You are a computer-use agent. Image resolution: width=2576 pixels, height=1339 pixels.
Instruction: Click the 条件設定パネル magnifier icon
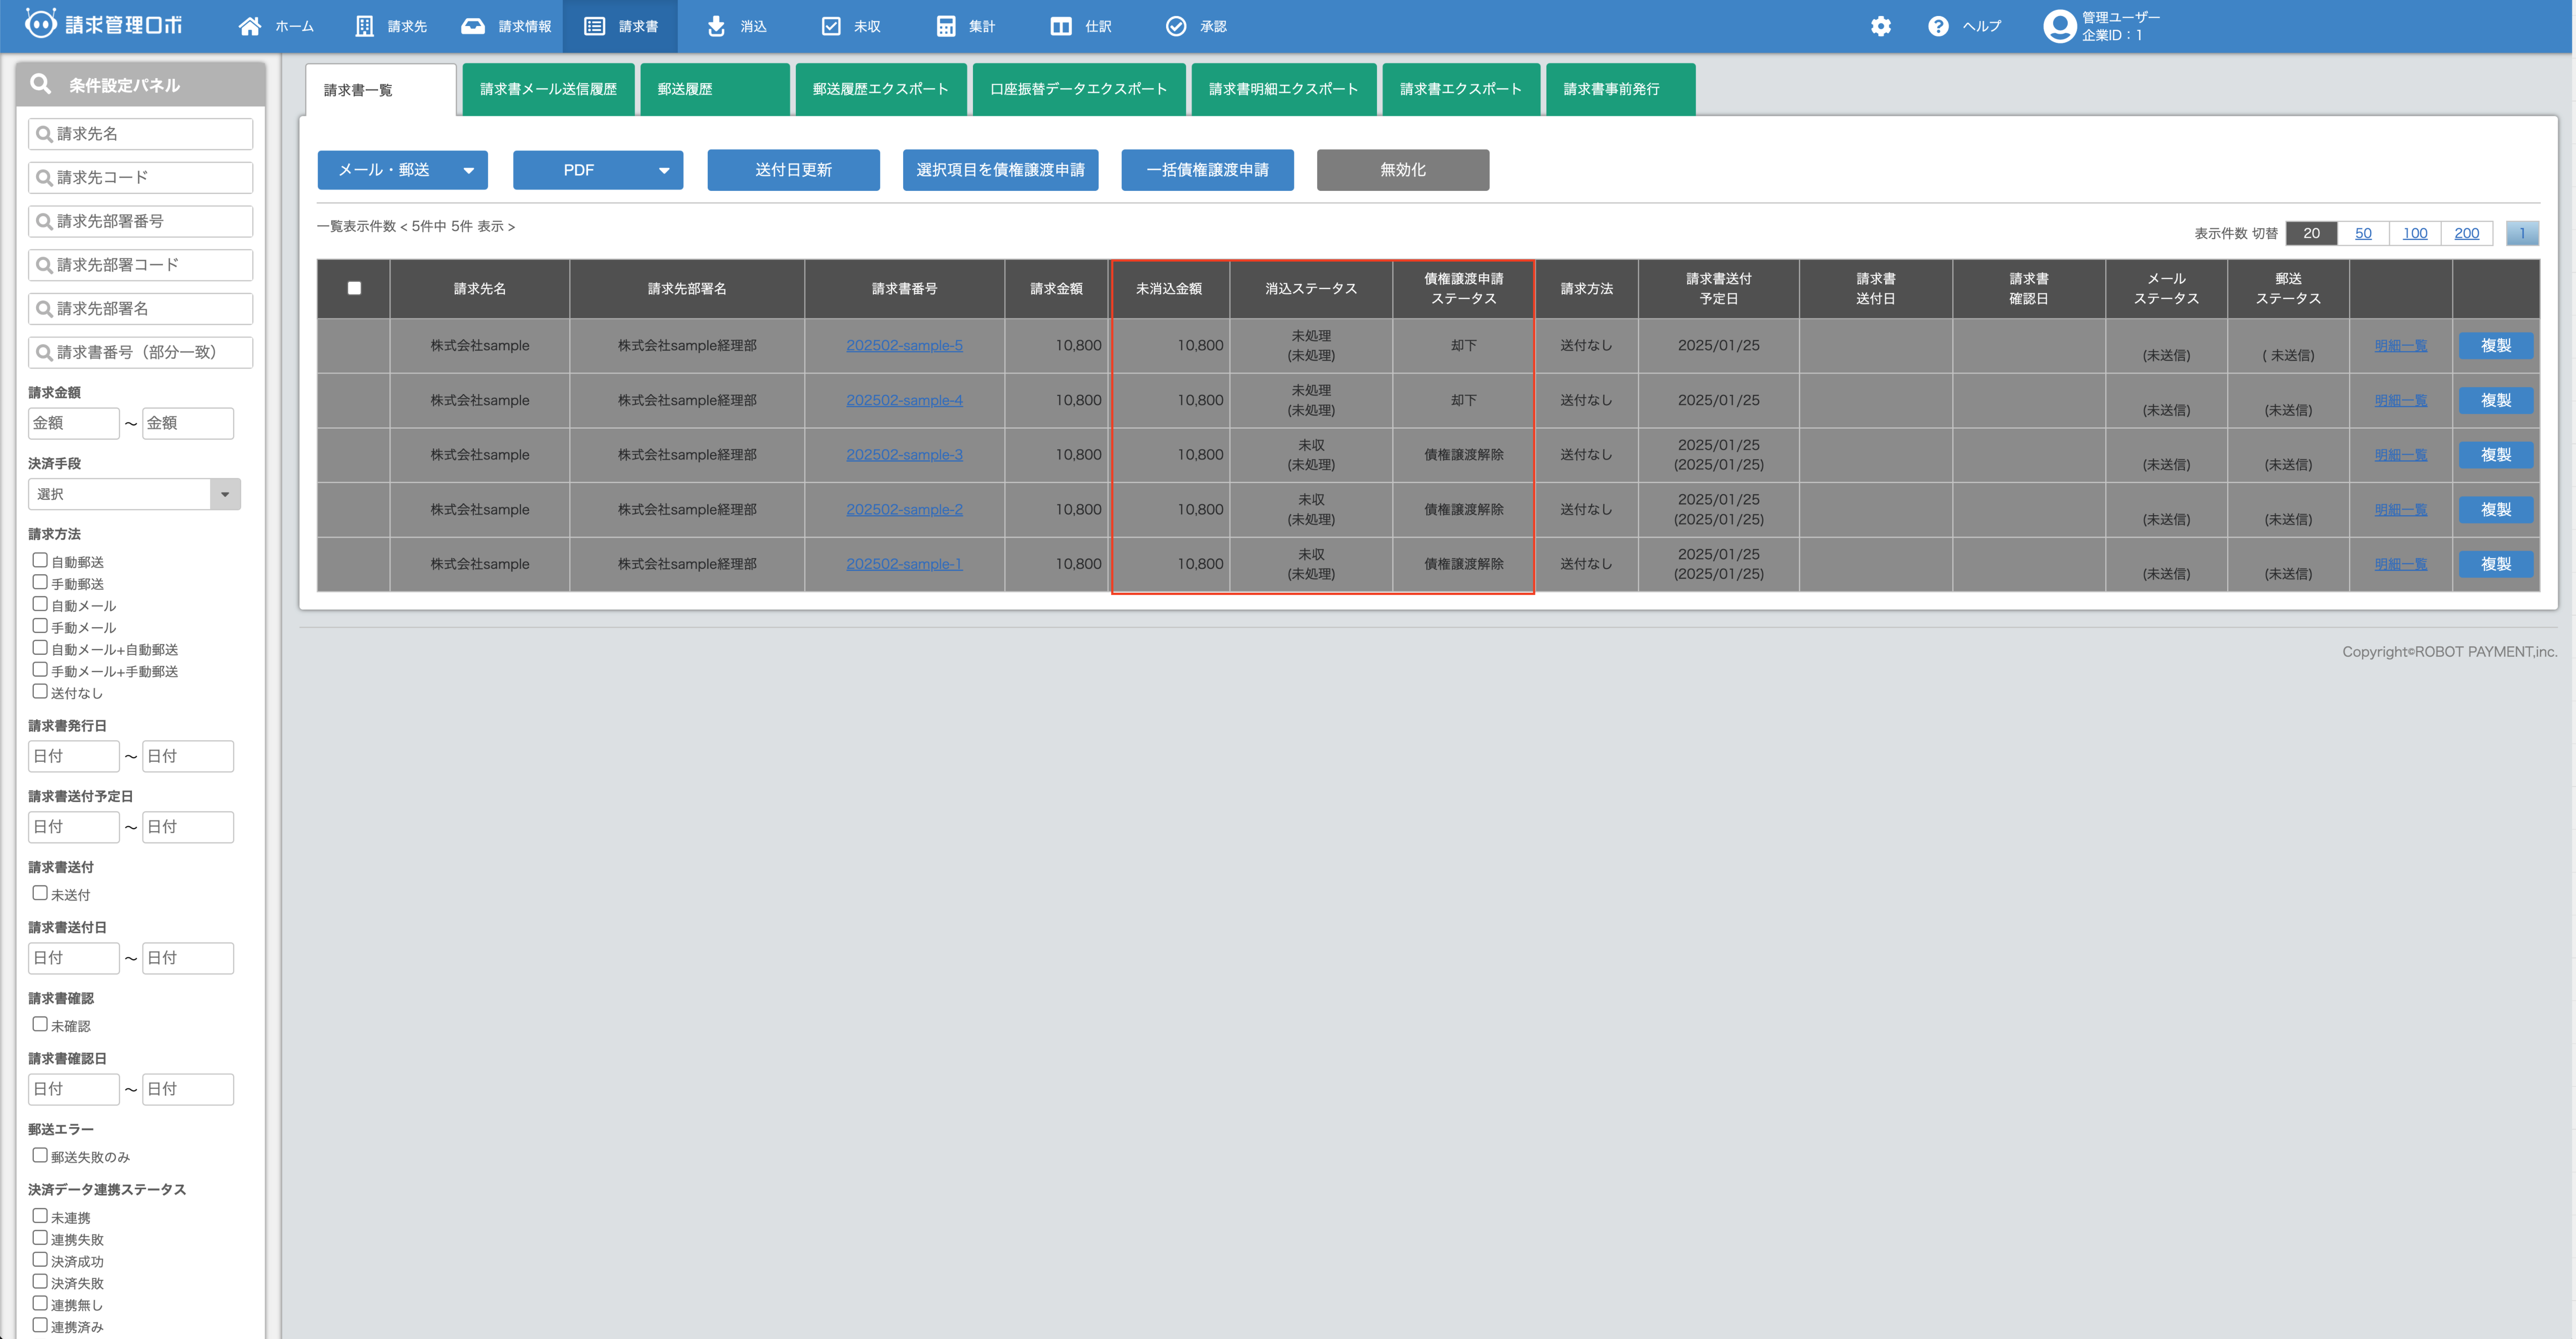click(41, 84)
